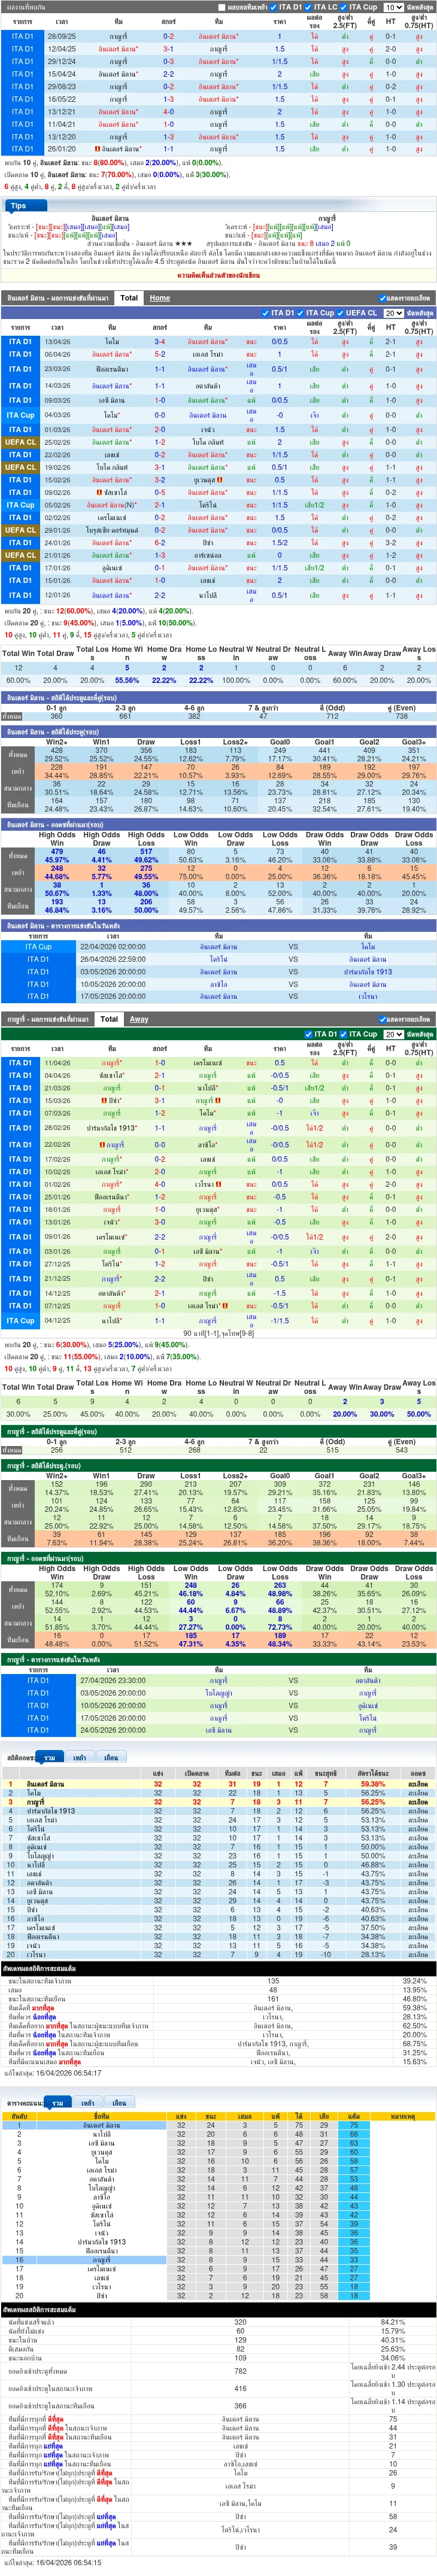Click the ITA D1 badge on 24/05/2026 fixture

coord(38,1730)
